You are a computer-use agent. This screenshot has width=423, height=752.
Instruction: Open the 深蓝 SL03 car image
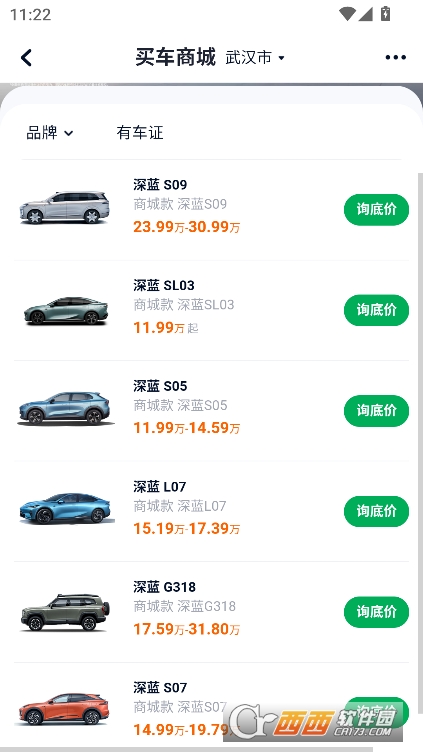point(66,310)
